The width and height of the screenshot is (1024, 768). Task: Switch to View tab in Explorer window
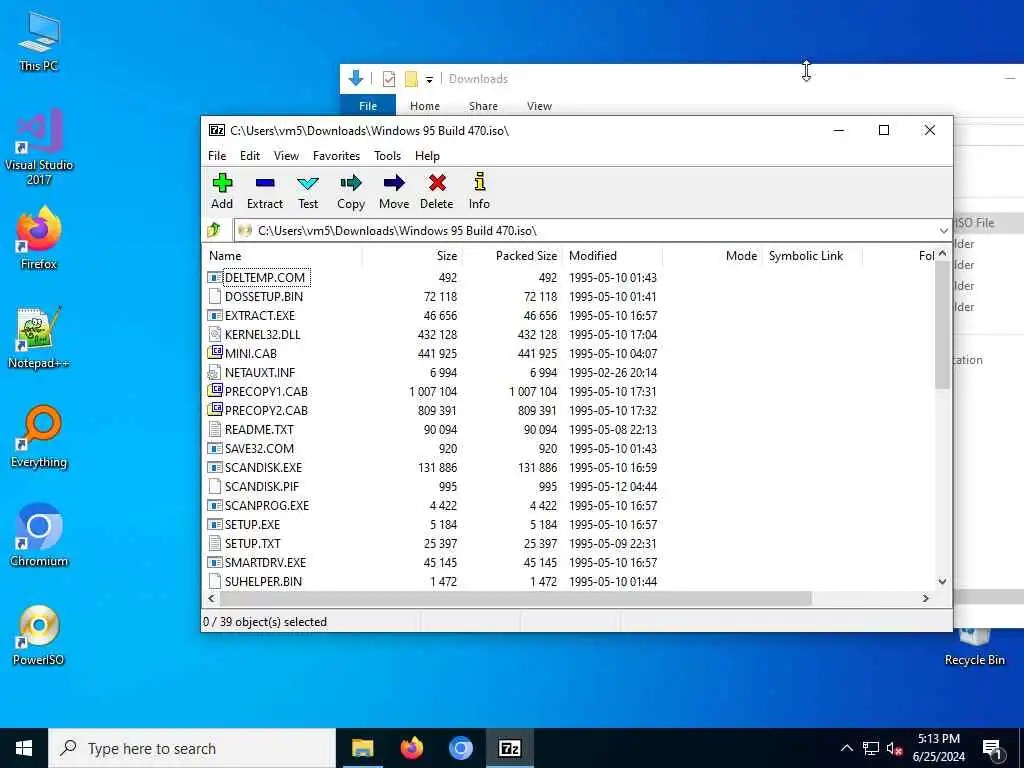click(539, 106)
